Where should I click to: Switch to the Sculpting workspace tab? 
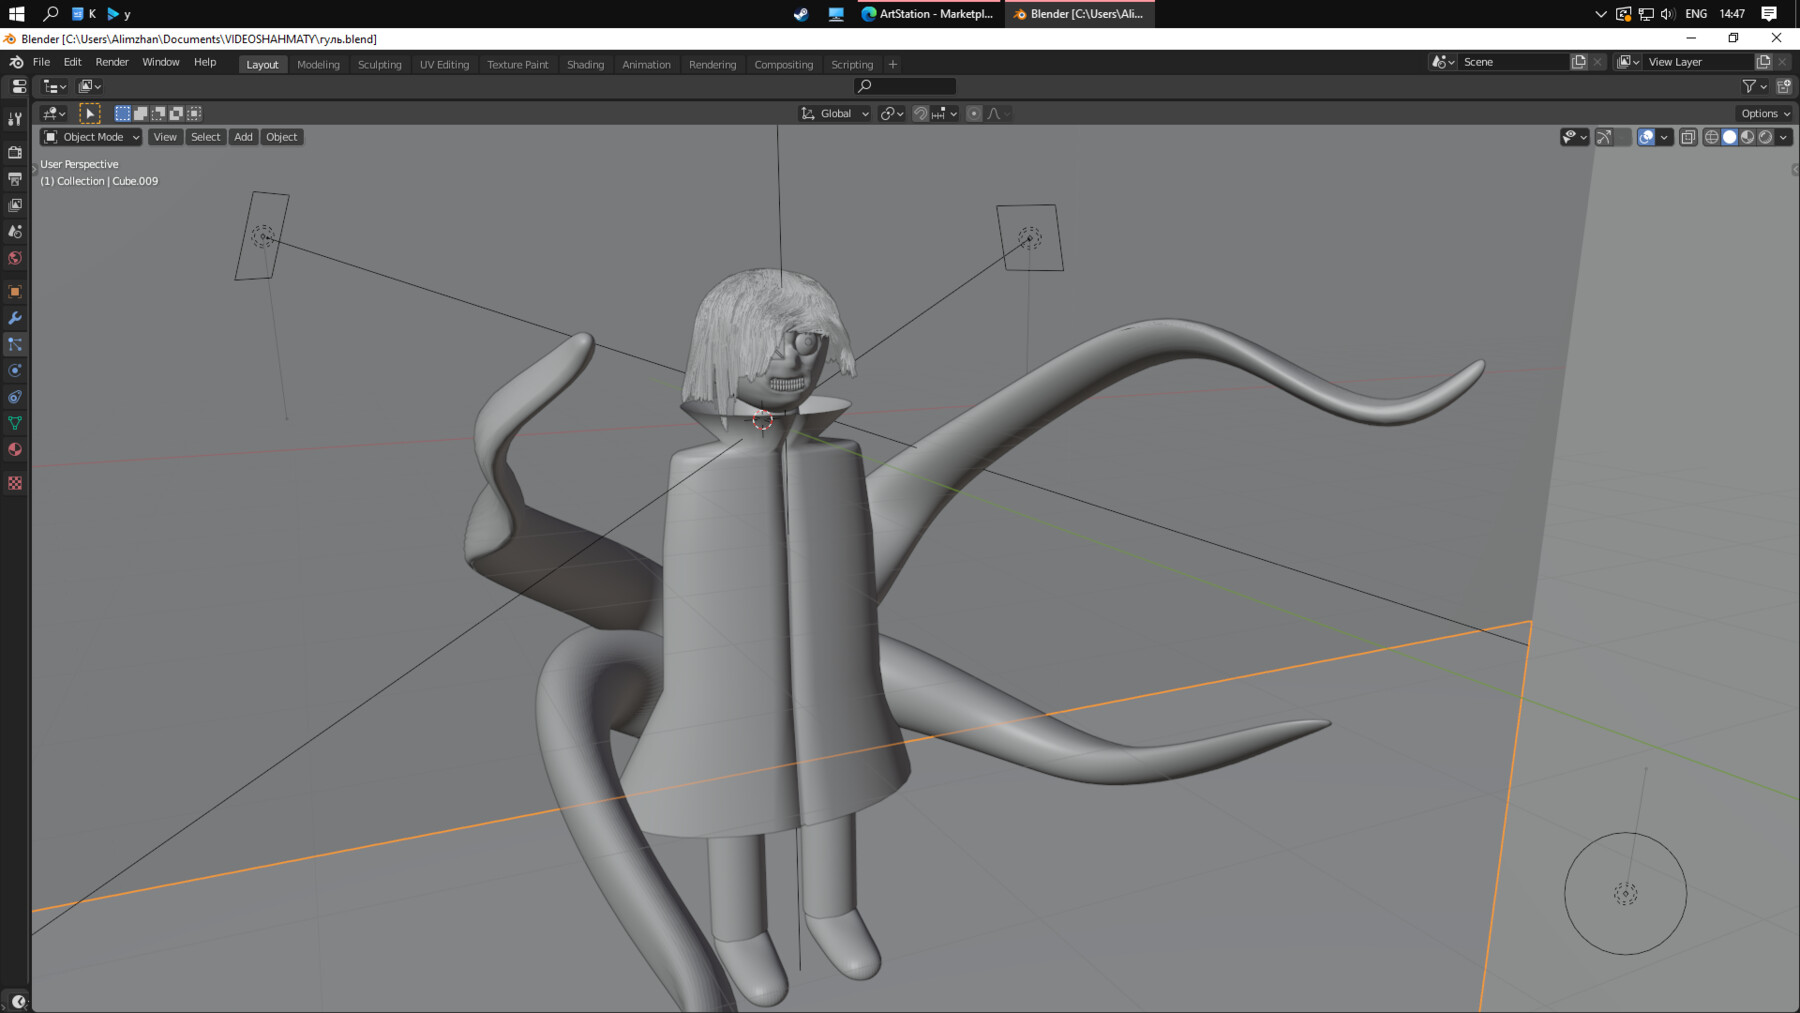(x=379, y=65)
